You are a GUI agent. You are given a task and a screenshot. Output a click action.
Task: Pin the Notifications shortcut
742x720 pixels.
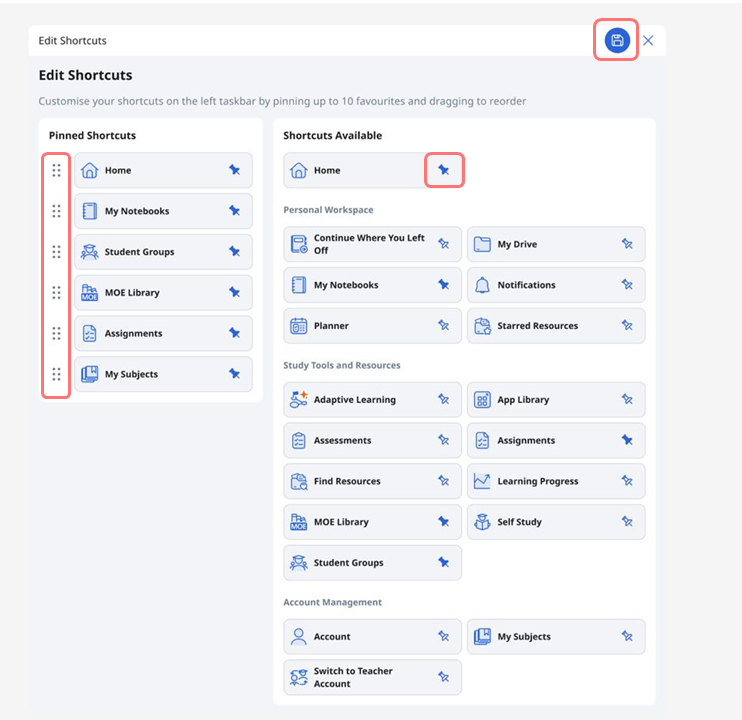coord(627,285)
